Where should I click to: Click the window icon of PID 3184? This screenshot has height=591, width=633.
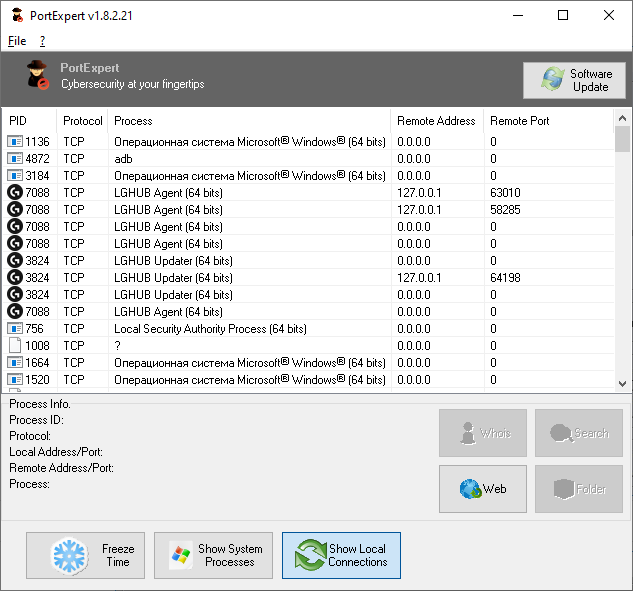point(15,176)
